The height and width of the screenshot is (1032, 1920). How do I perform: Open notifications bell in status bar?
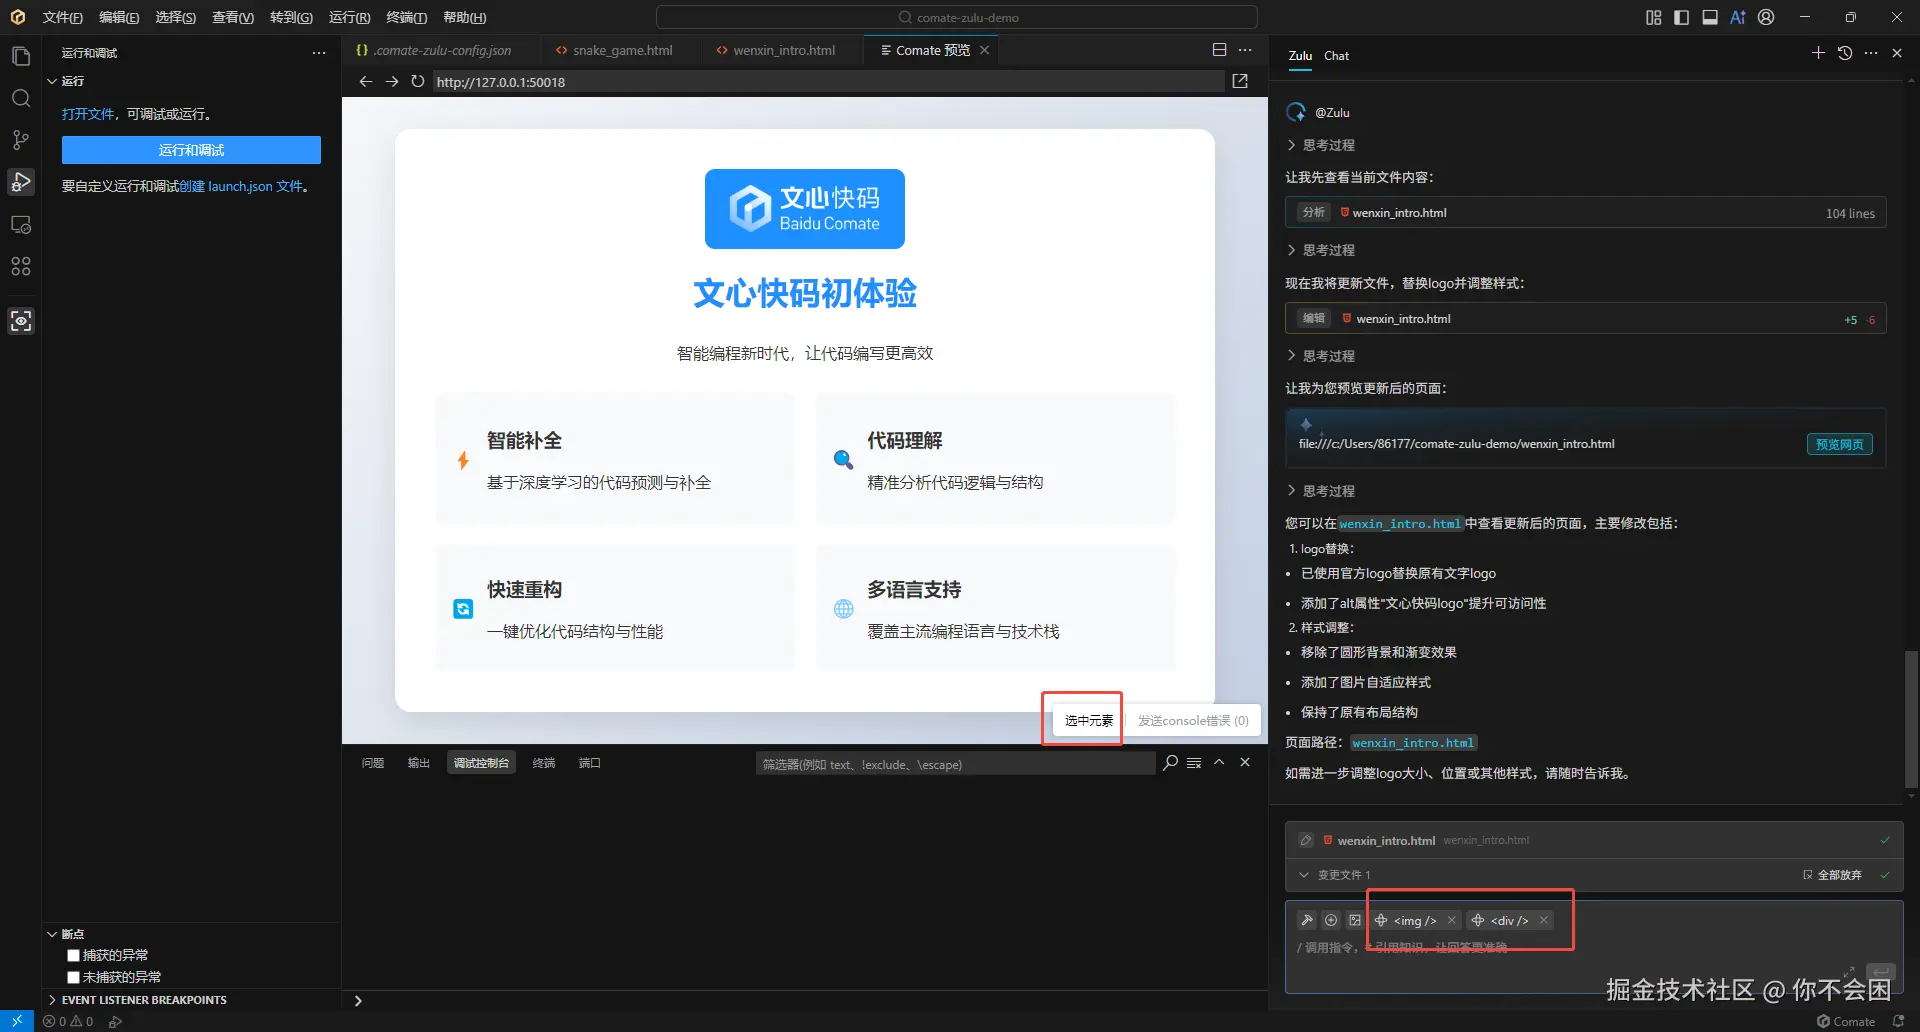coord(1899,1022)
